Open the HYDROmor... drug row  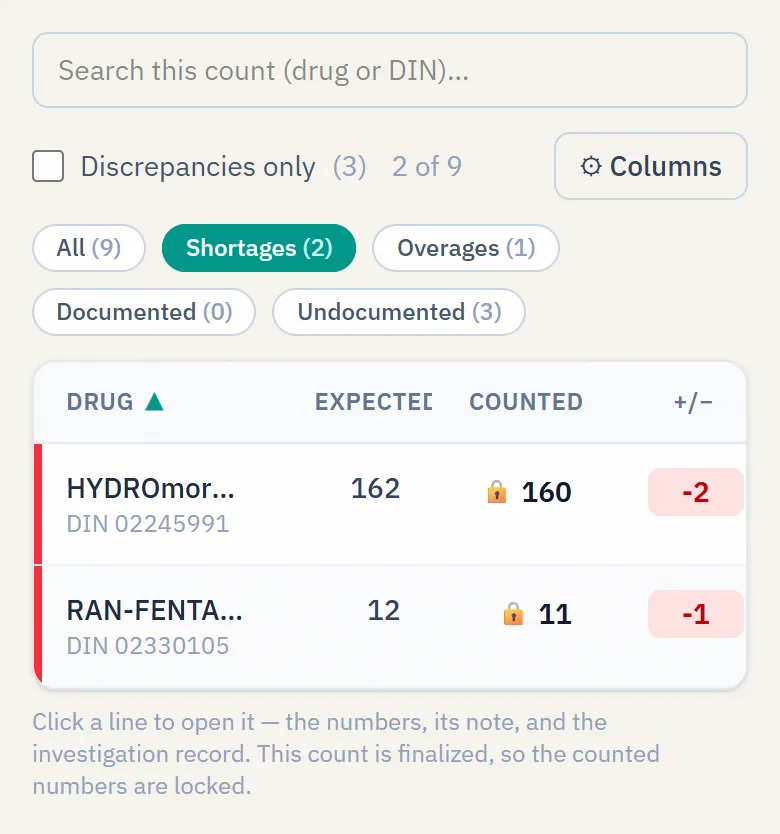tap(390, 504)
